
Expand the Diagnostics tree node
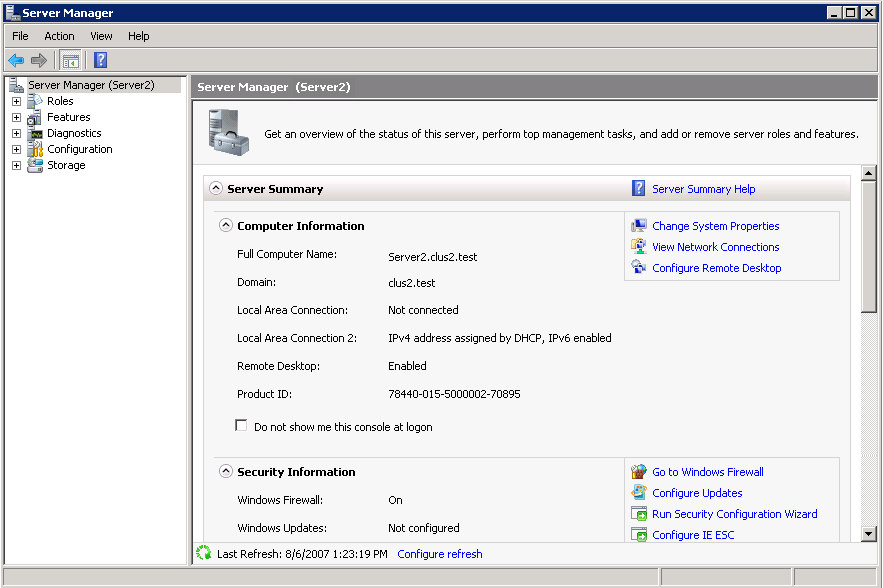pos(16,133)
